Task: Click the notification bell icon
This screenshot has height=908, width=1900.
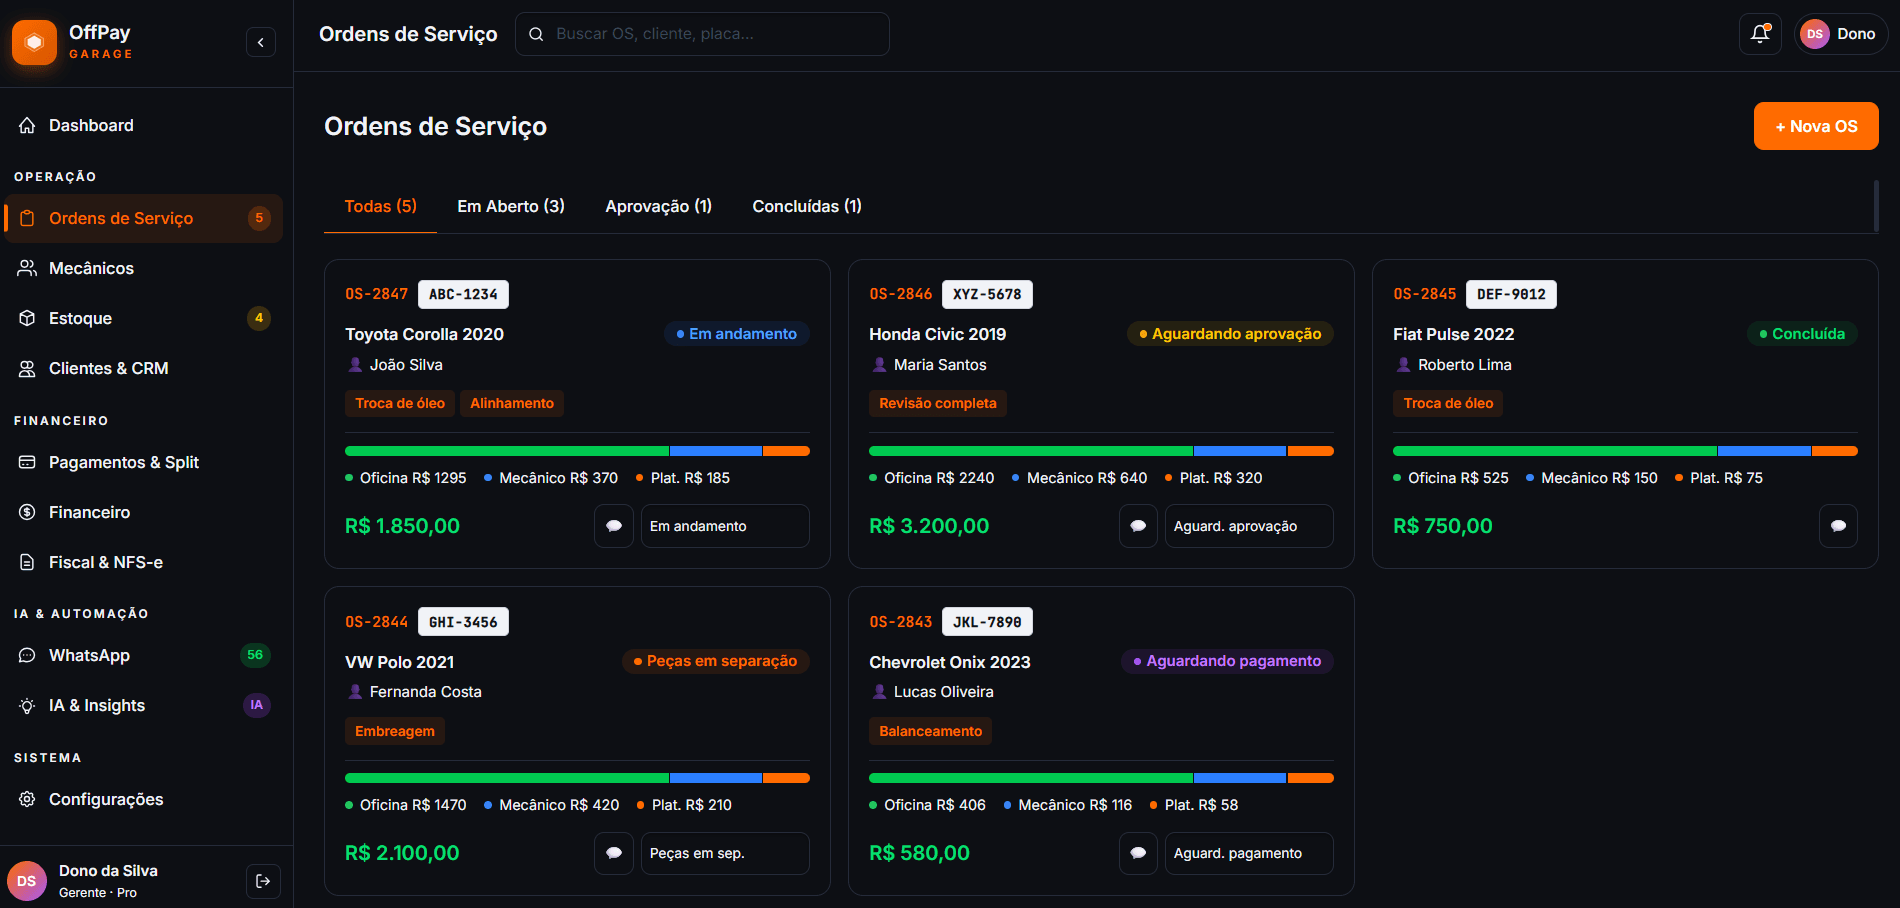Action: click(1760, 34)
